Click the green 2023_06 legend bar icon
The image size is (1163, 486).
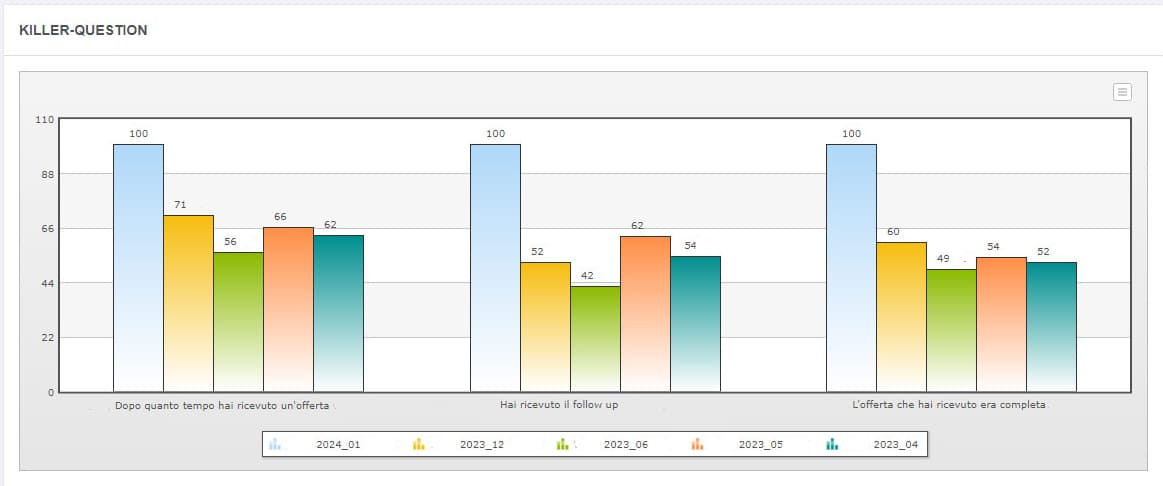point(563,444)
